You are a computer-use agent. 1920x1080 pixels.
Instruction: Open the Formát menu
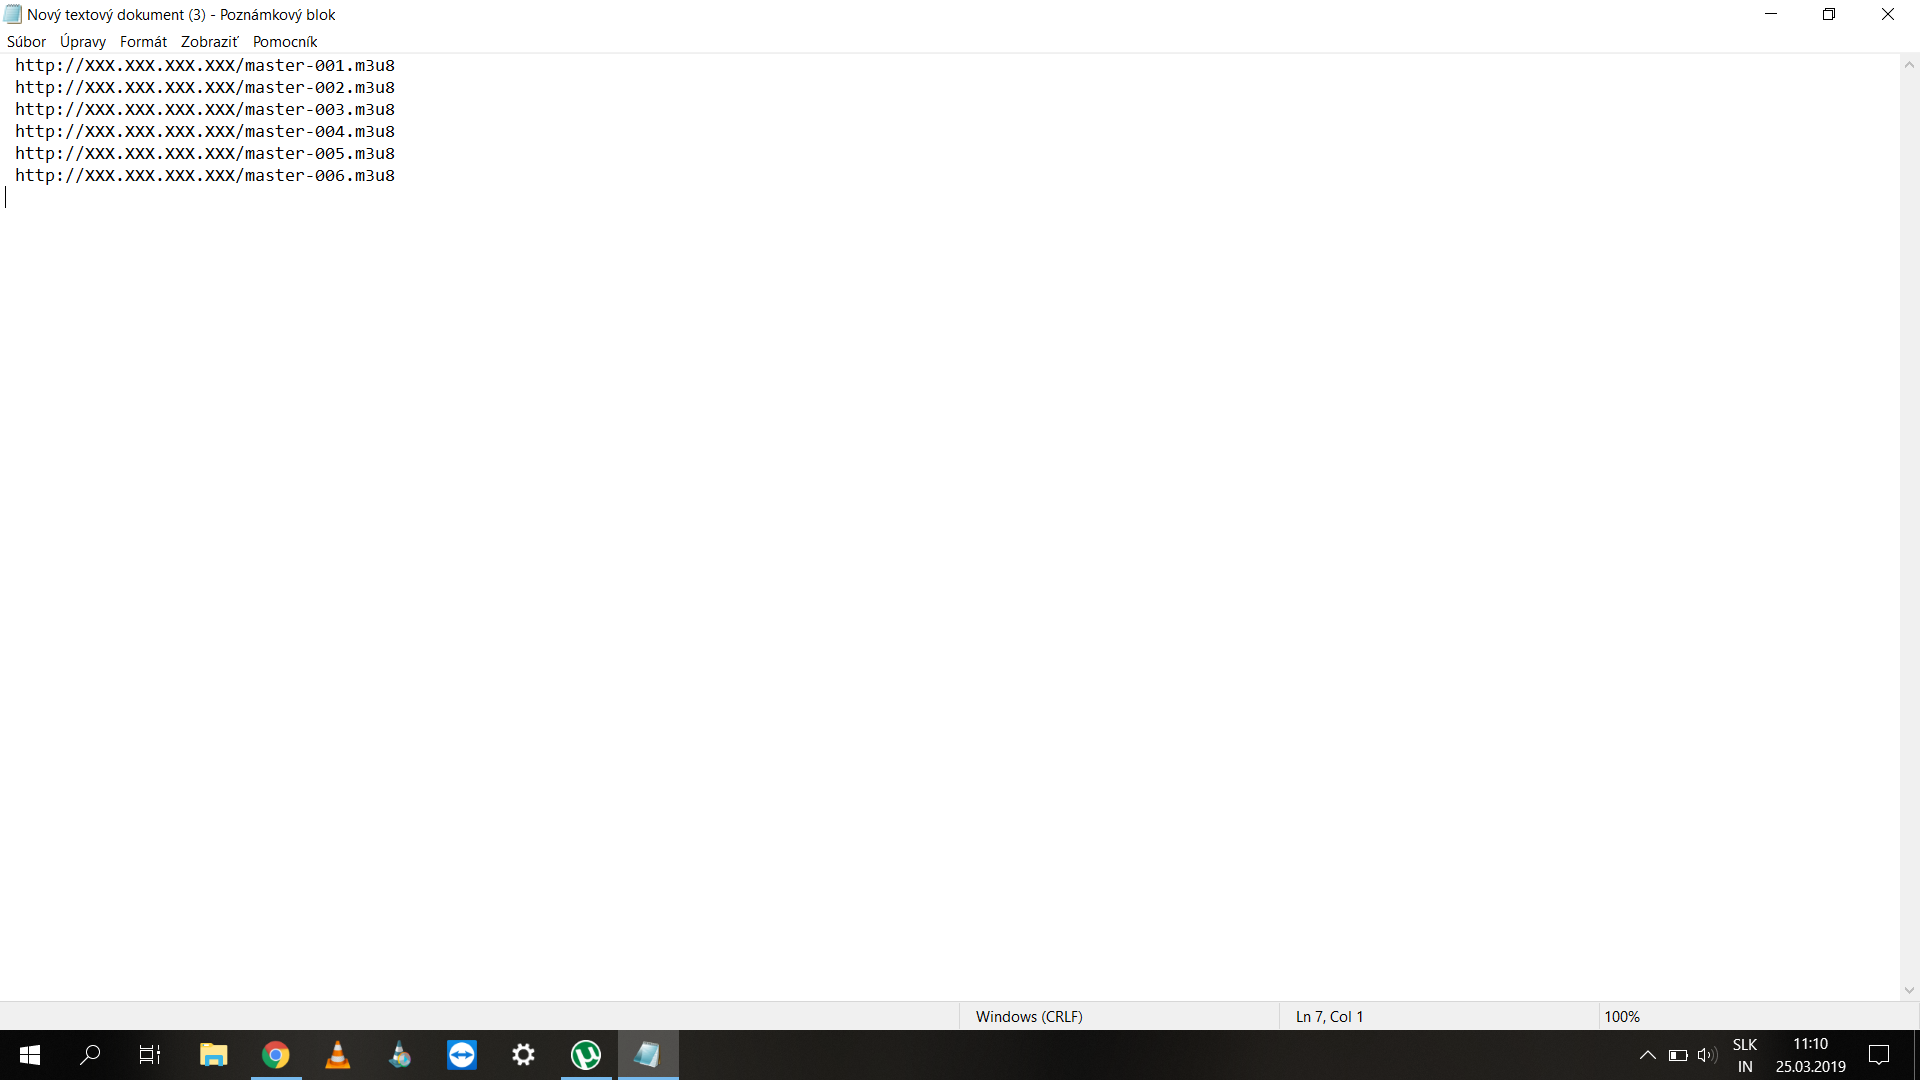(143, 41)
